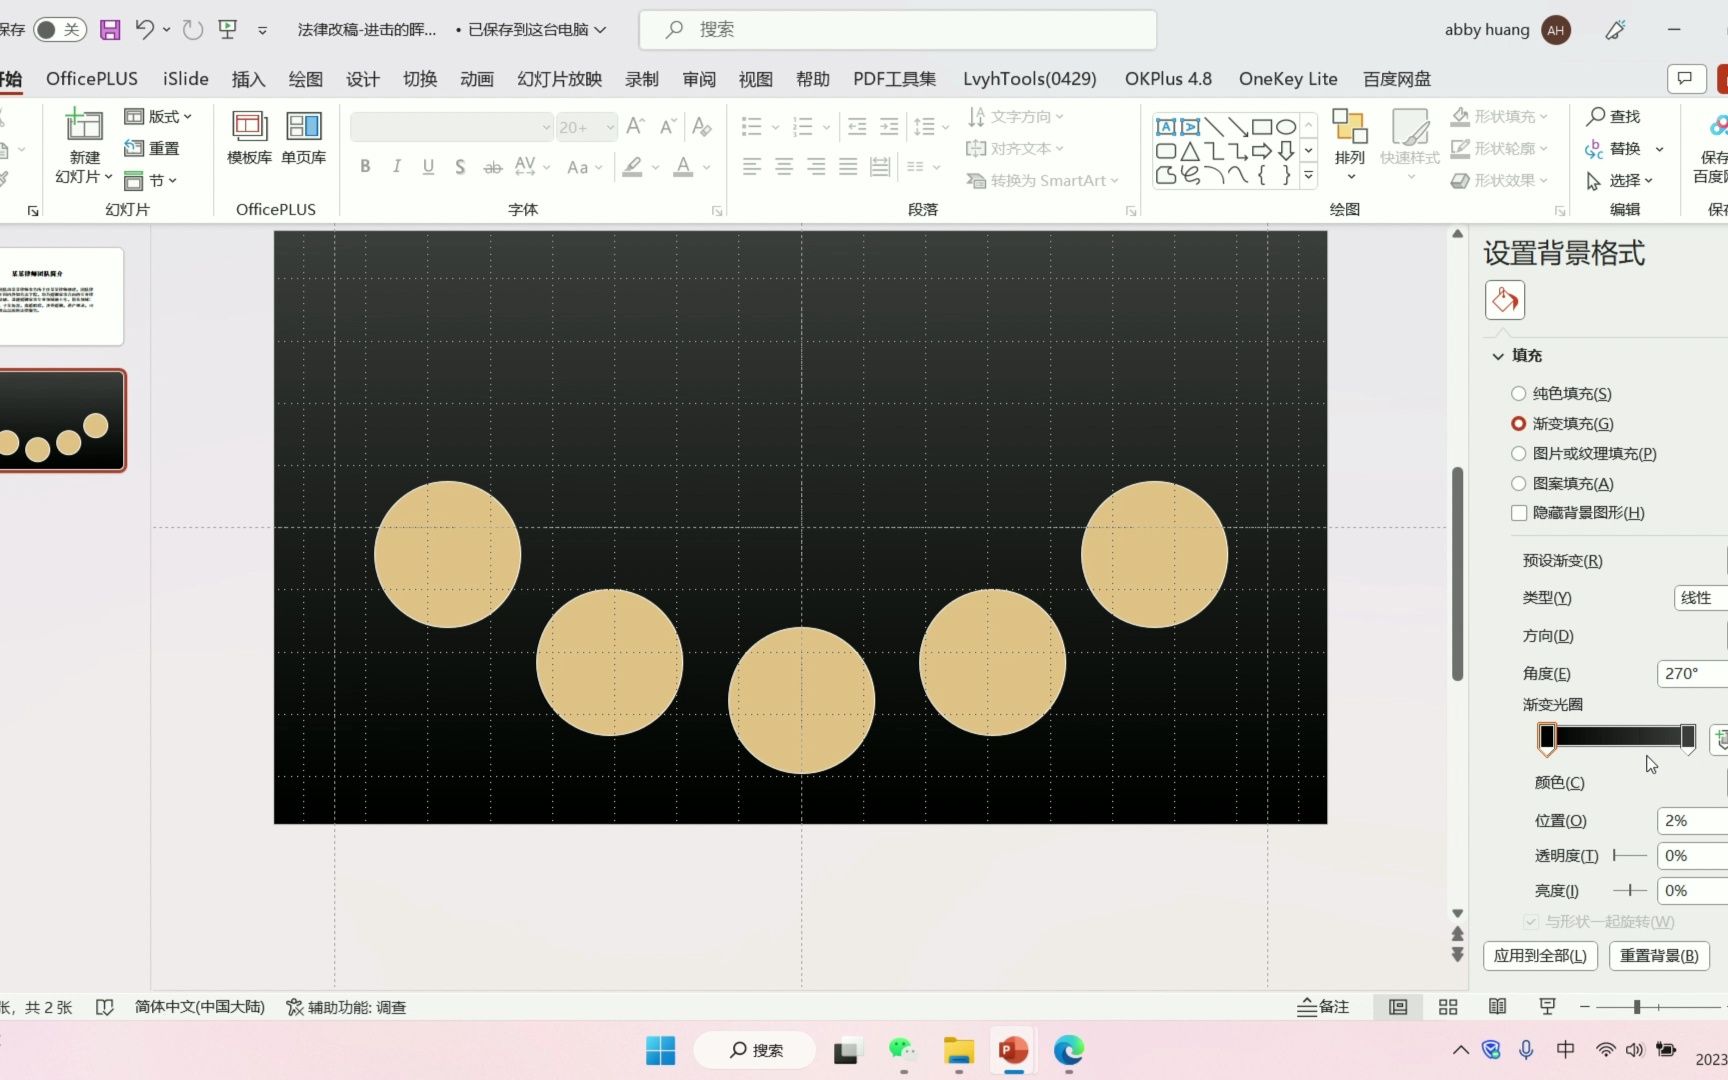
Task: Click the Find (查找) button
Action: coord(1614,117)
